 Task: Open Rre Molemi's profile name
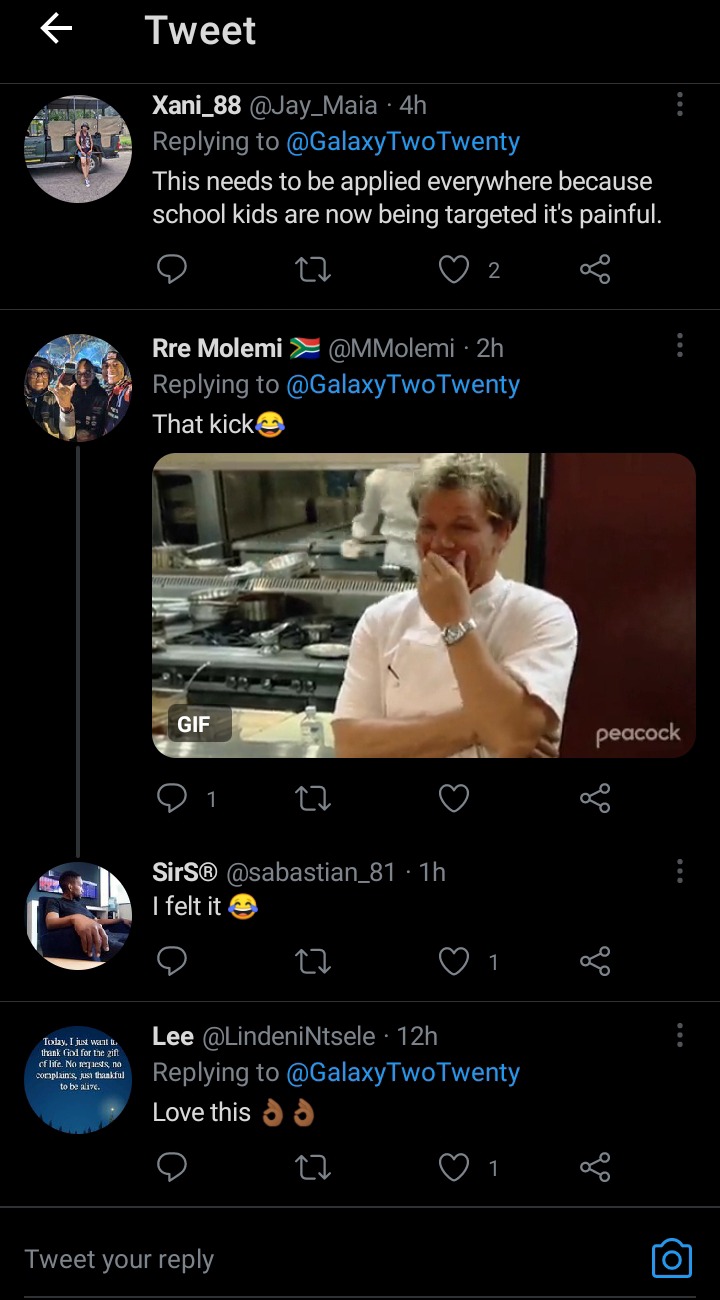coord(217,348)
